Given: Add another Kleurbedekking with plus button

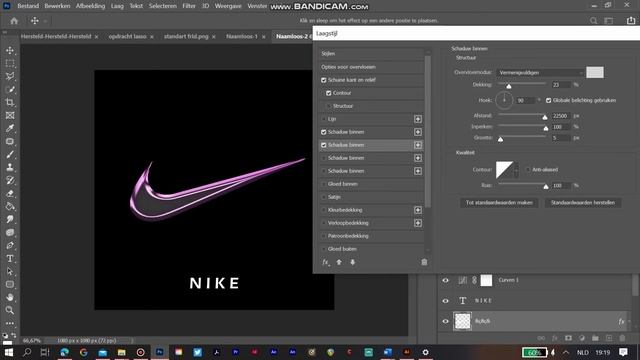Looking at the screenshot, I should point(418,210).
